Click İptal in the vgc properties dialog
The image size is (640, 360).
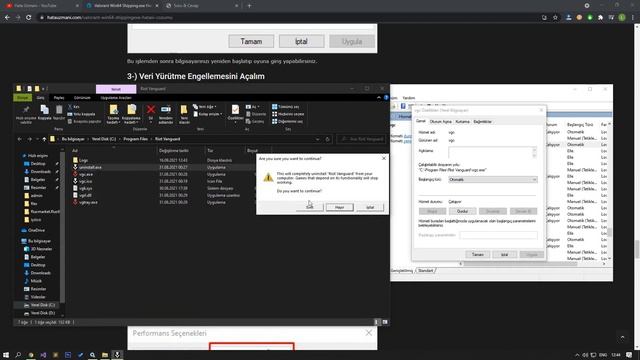click(504, 255)
